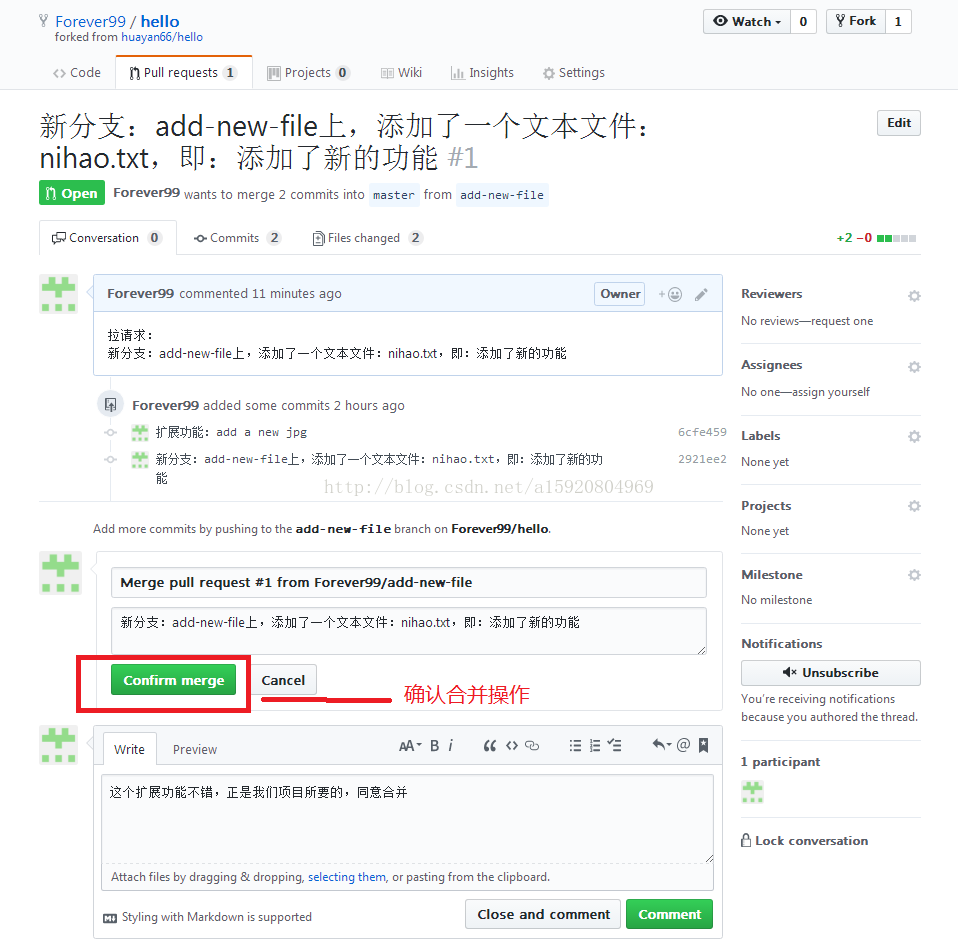This screenshot has width=958, height=952.
Task: Click the Watch count 0
Action: coord(803,21)
